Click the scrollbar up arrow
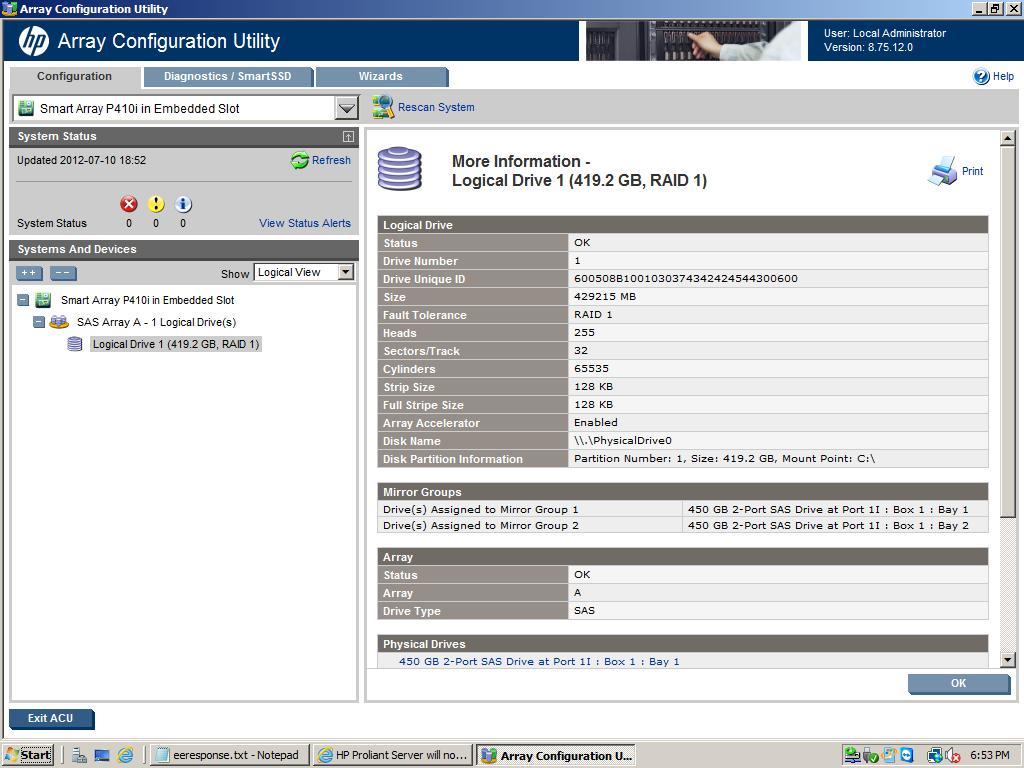Image resolution: width=1024 pixels, height=768 pixels. click(x=1008, y=138)
